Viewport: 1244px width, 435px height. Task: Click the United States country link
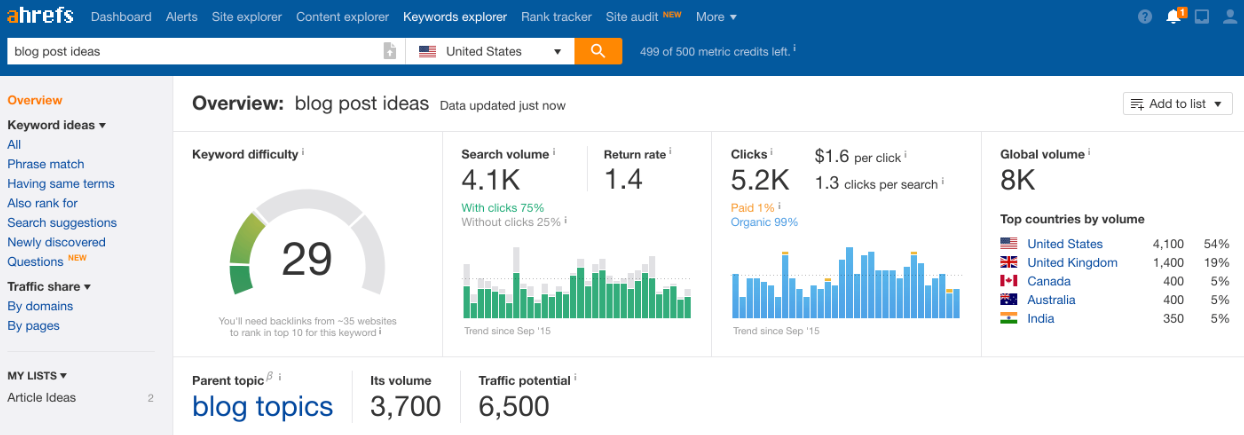point(1065,243)
